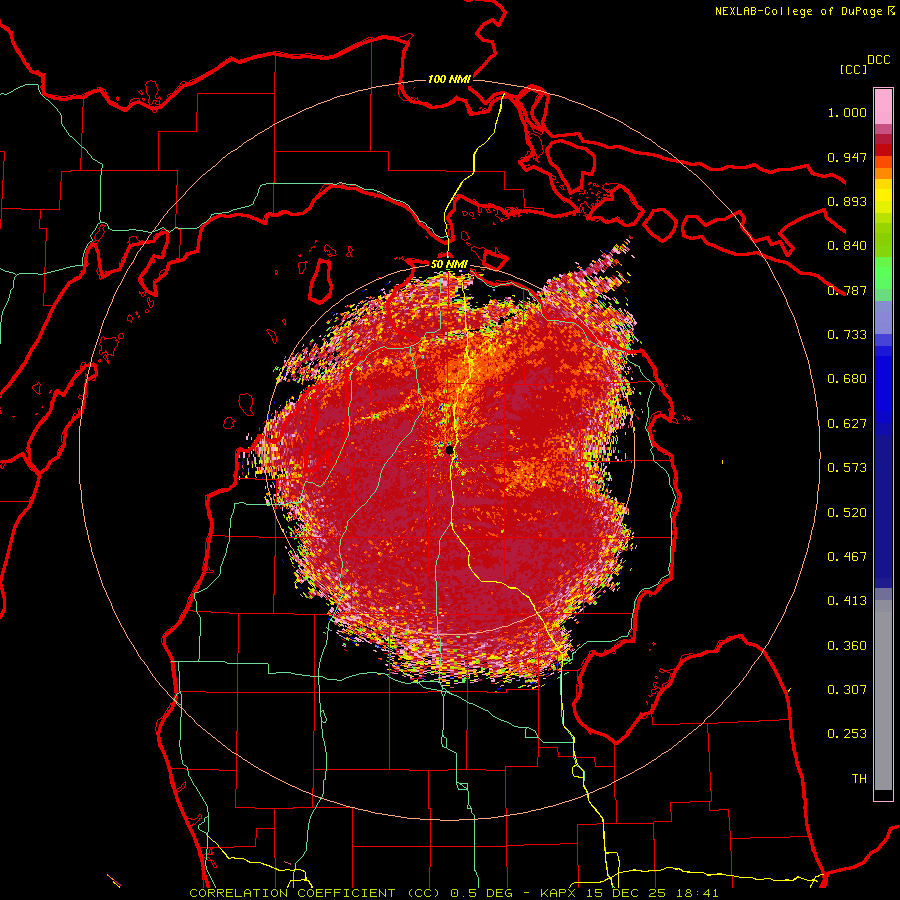This screenshot has width=900, height=900.
Task: Click the 0.787 color scale value
Action: 847,290
